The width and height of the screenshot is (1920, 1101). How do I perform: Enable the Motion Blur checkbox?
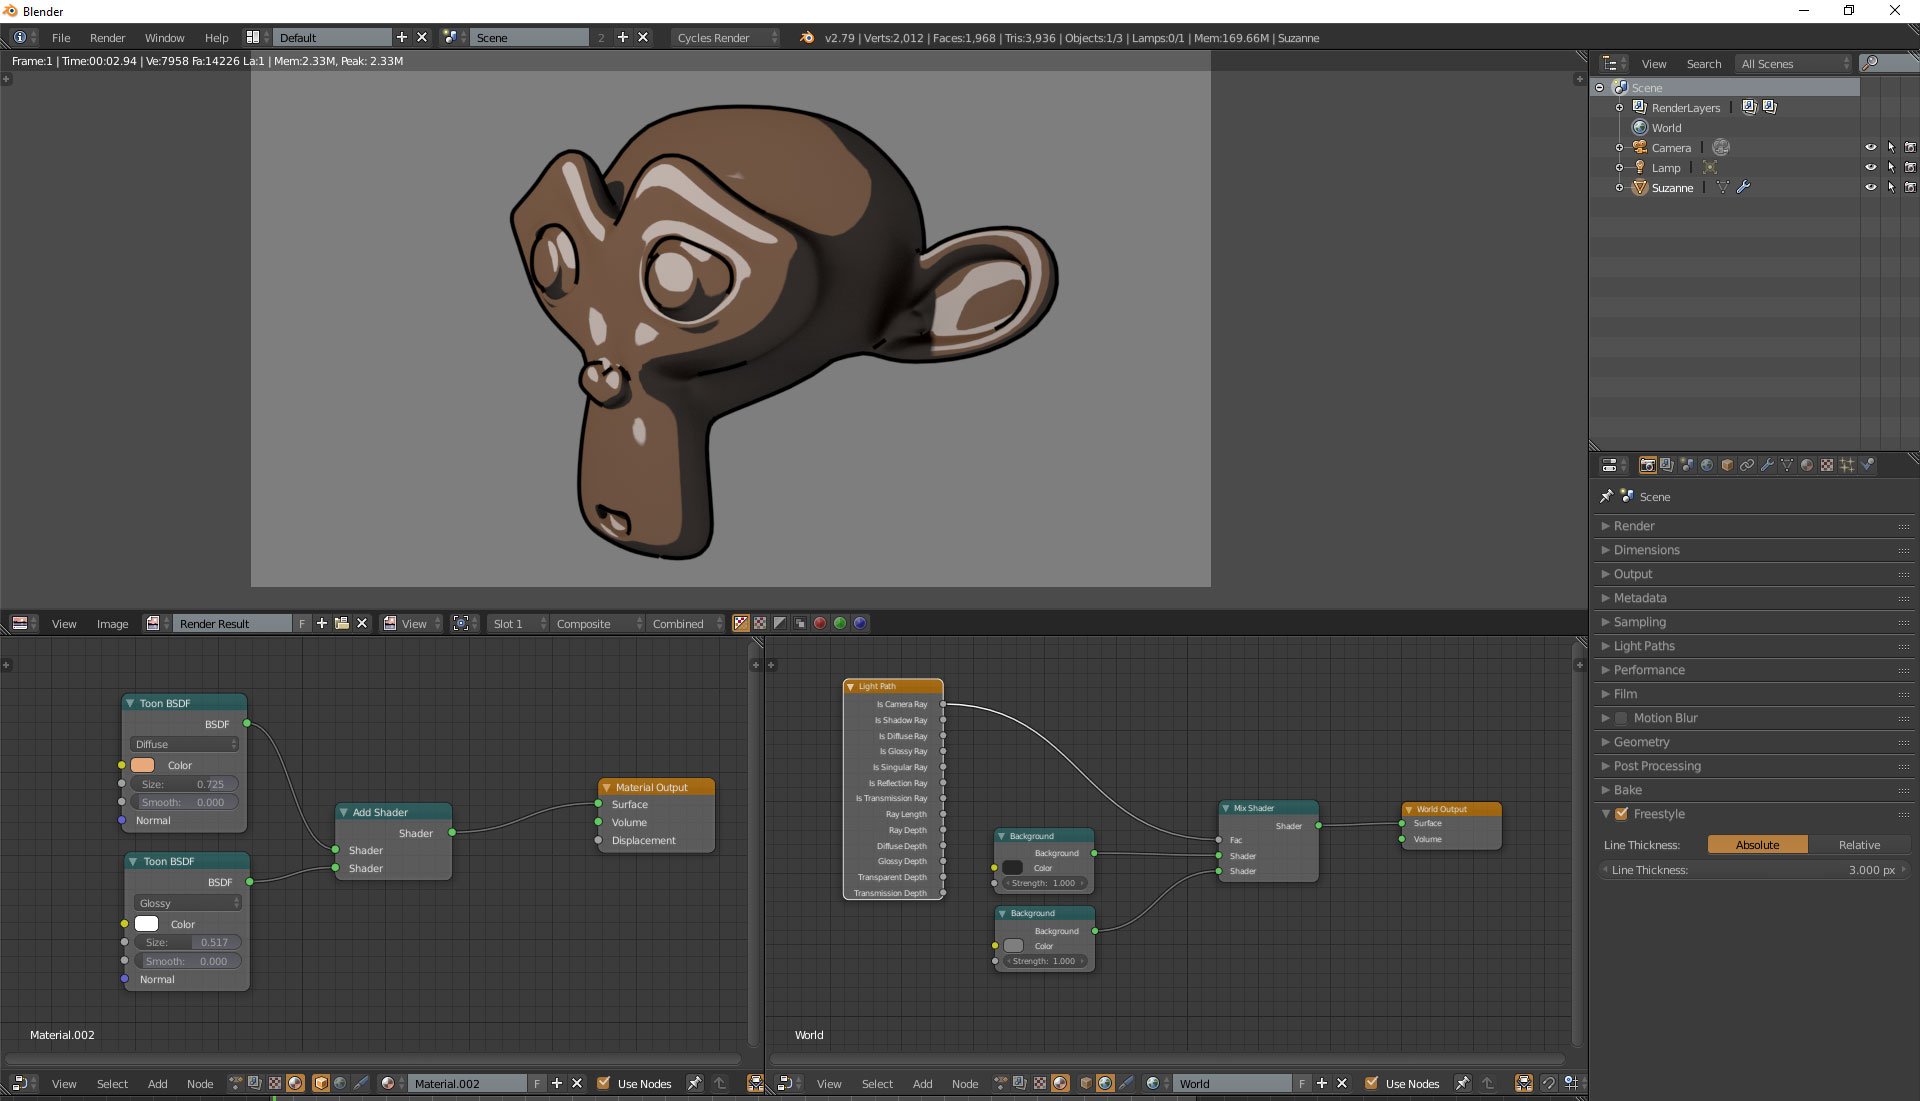coord(1621,718)
